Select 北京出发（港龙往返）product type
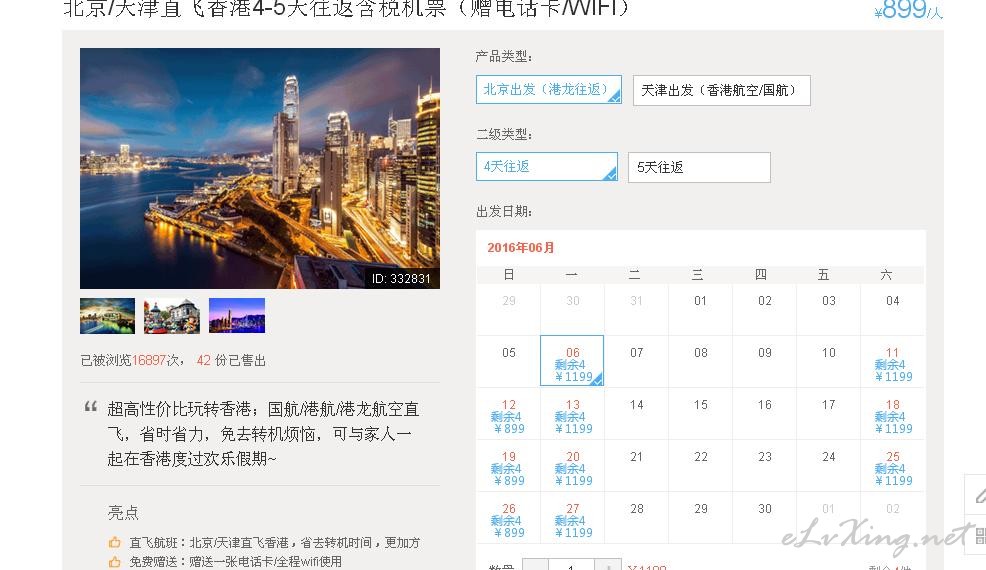Screen dimensions: 986x570 pyautogui.click(x=548, y=89)
